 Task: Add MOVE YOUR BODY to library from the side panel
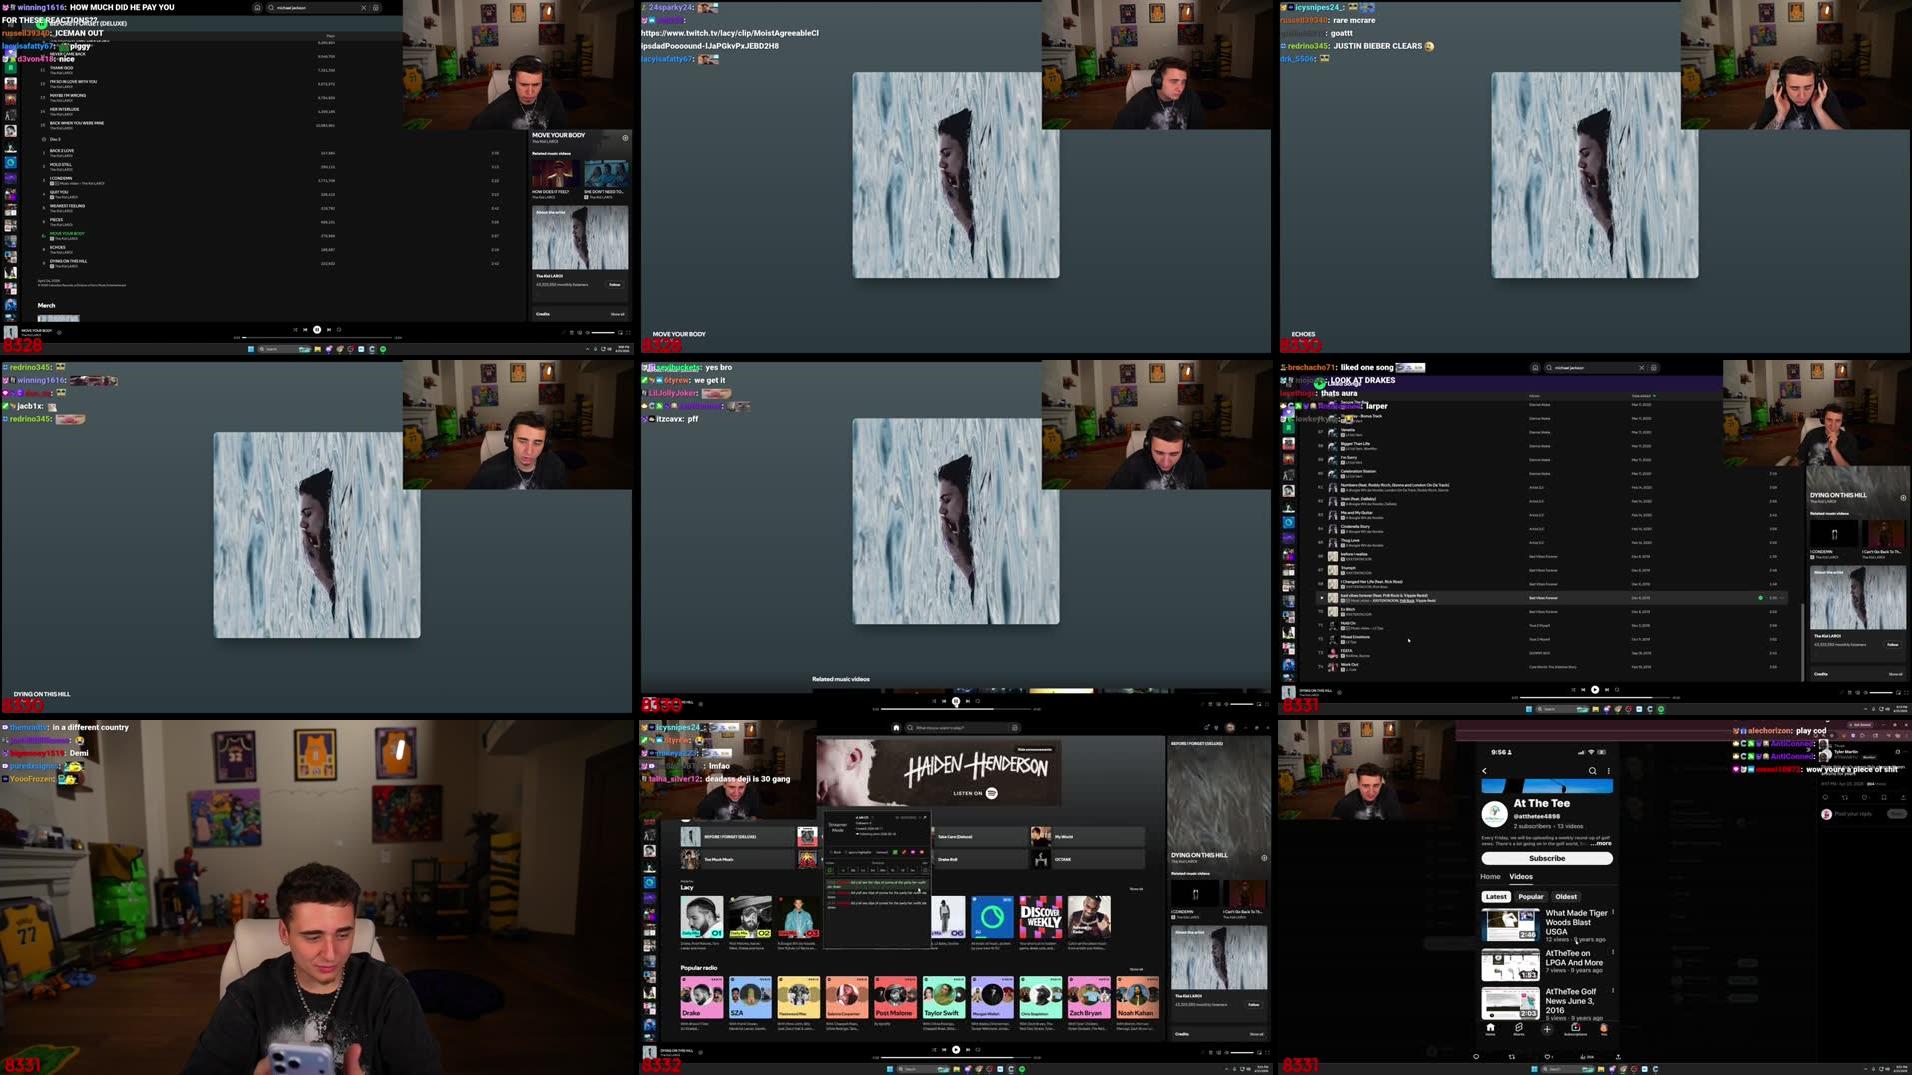tap(625, 137)
